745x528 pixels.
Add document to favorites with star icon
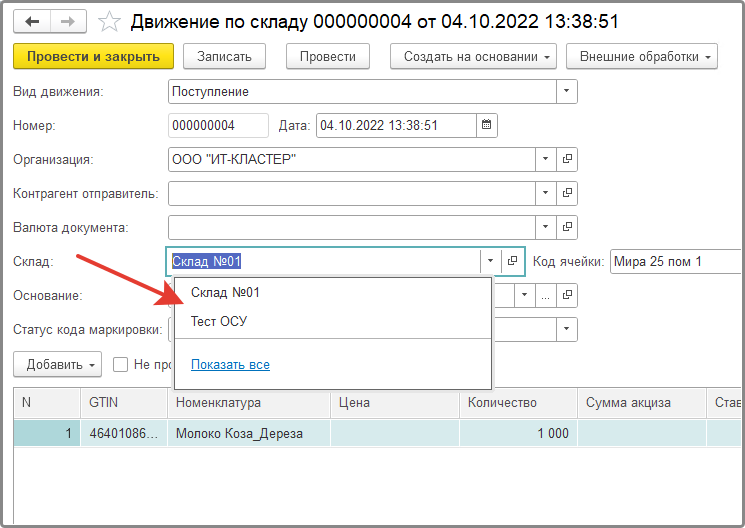pyautogui.click(x=109, y=22)
